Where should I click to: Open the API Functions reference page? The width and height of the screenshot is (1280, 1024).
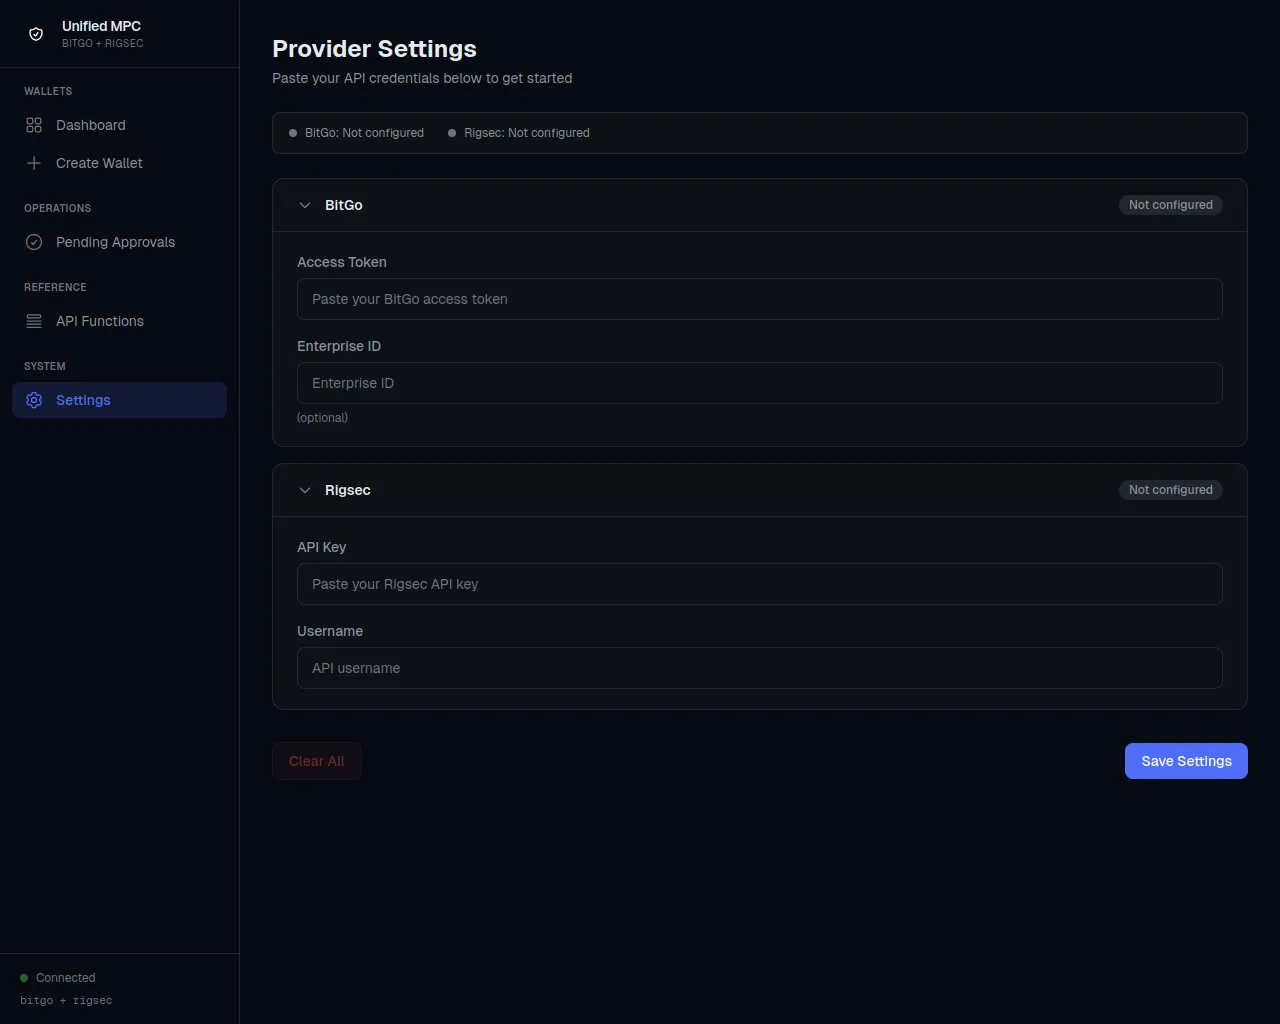[100, 321]
